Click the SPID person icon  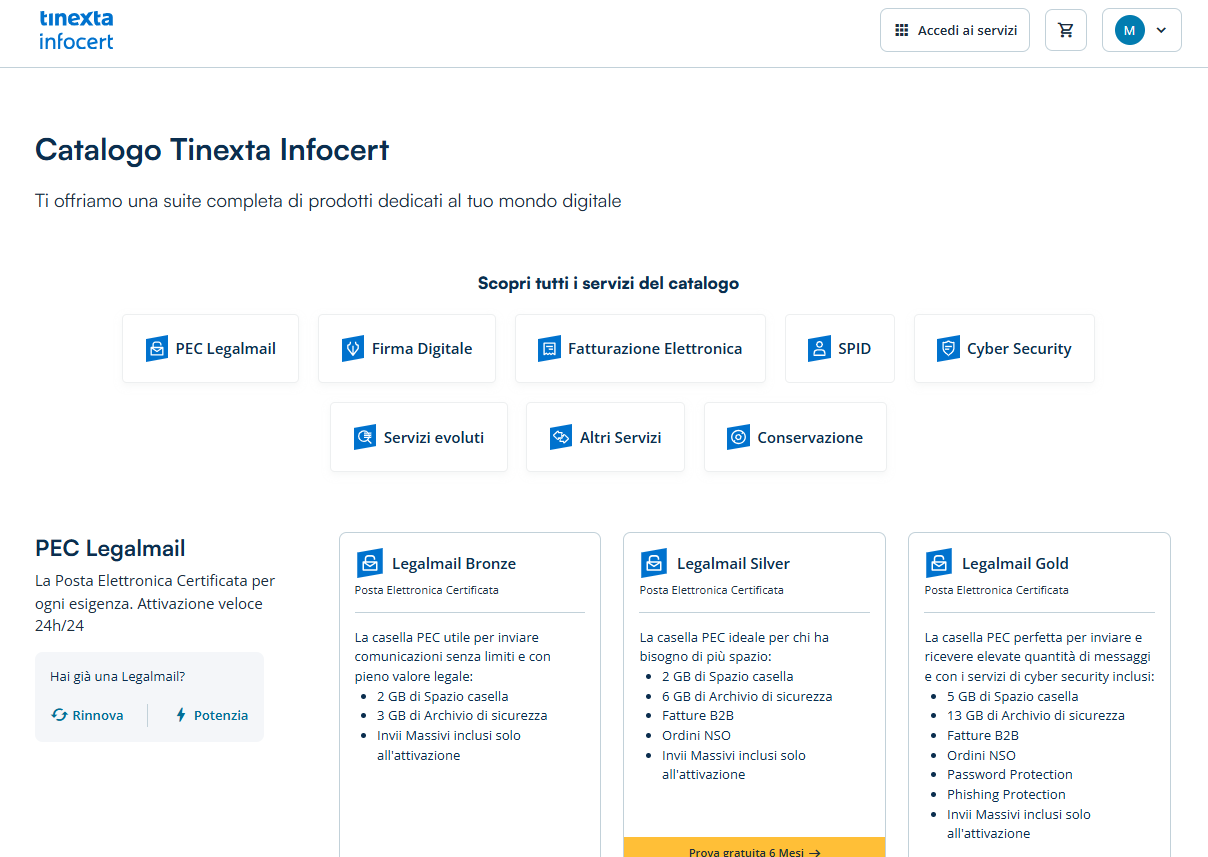point(820,349)
